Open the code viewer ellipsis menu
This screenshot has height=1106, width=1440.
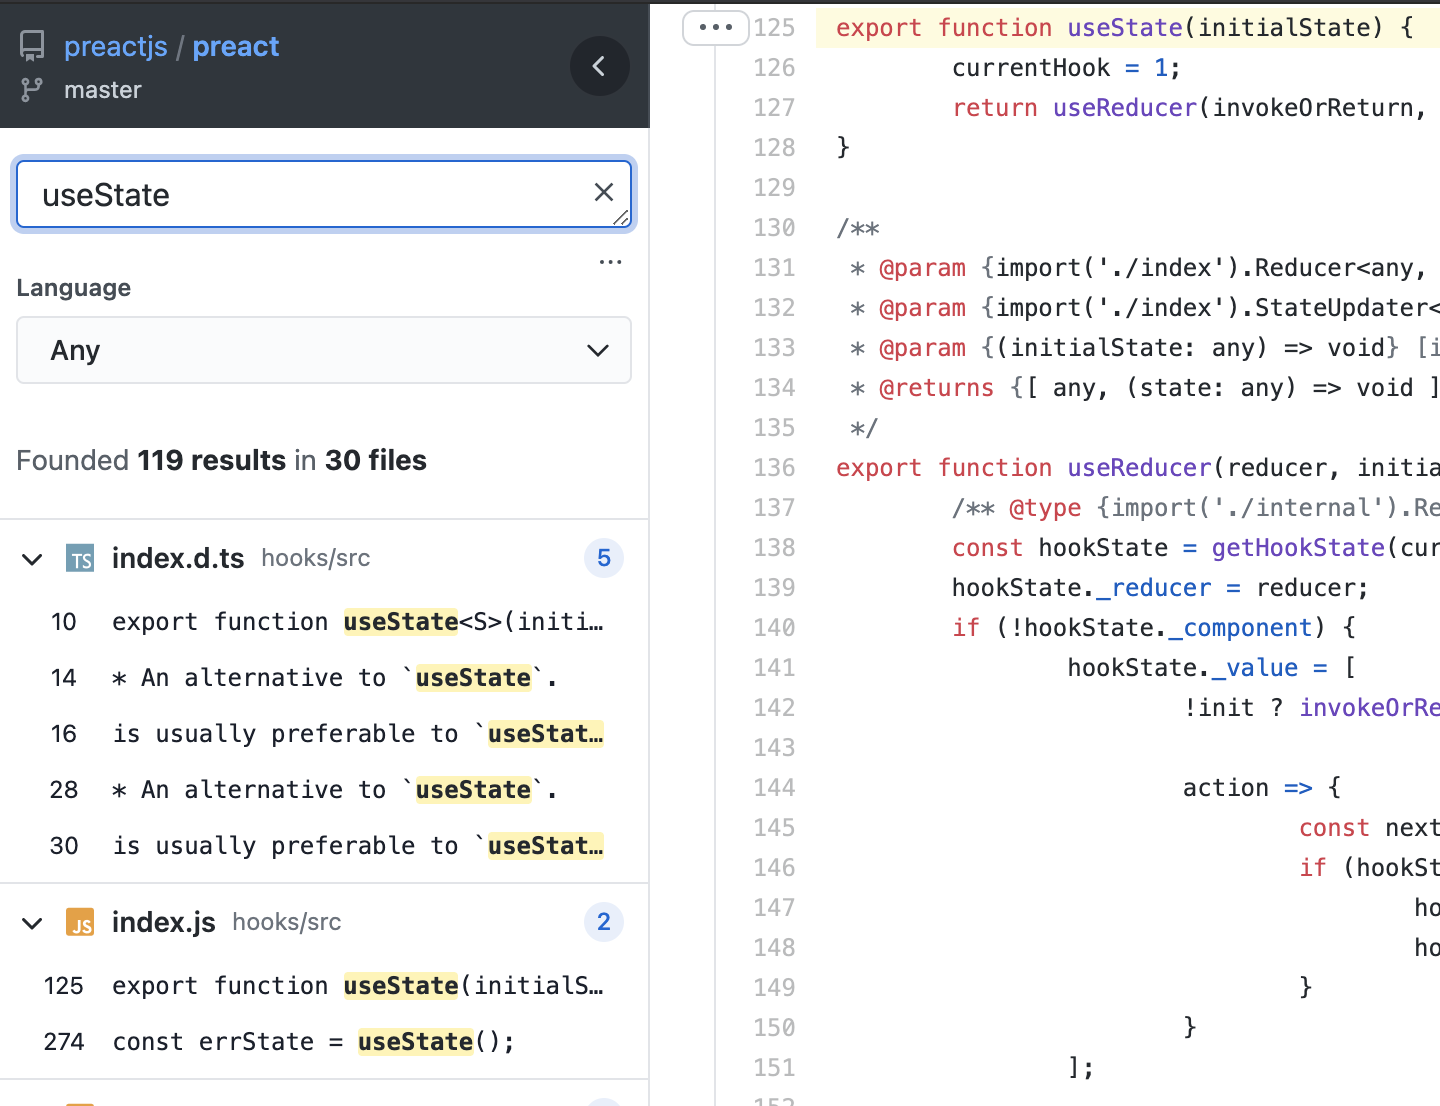tap(715, 28)
